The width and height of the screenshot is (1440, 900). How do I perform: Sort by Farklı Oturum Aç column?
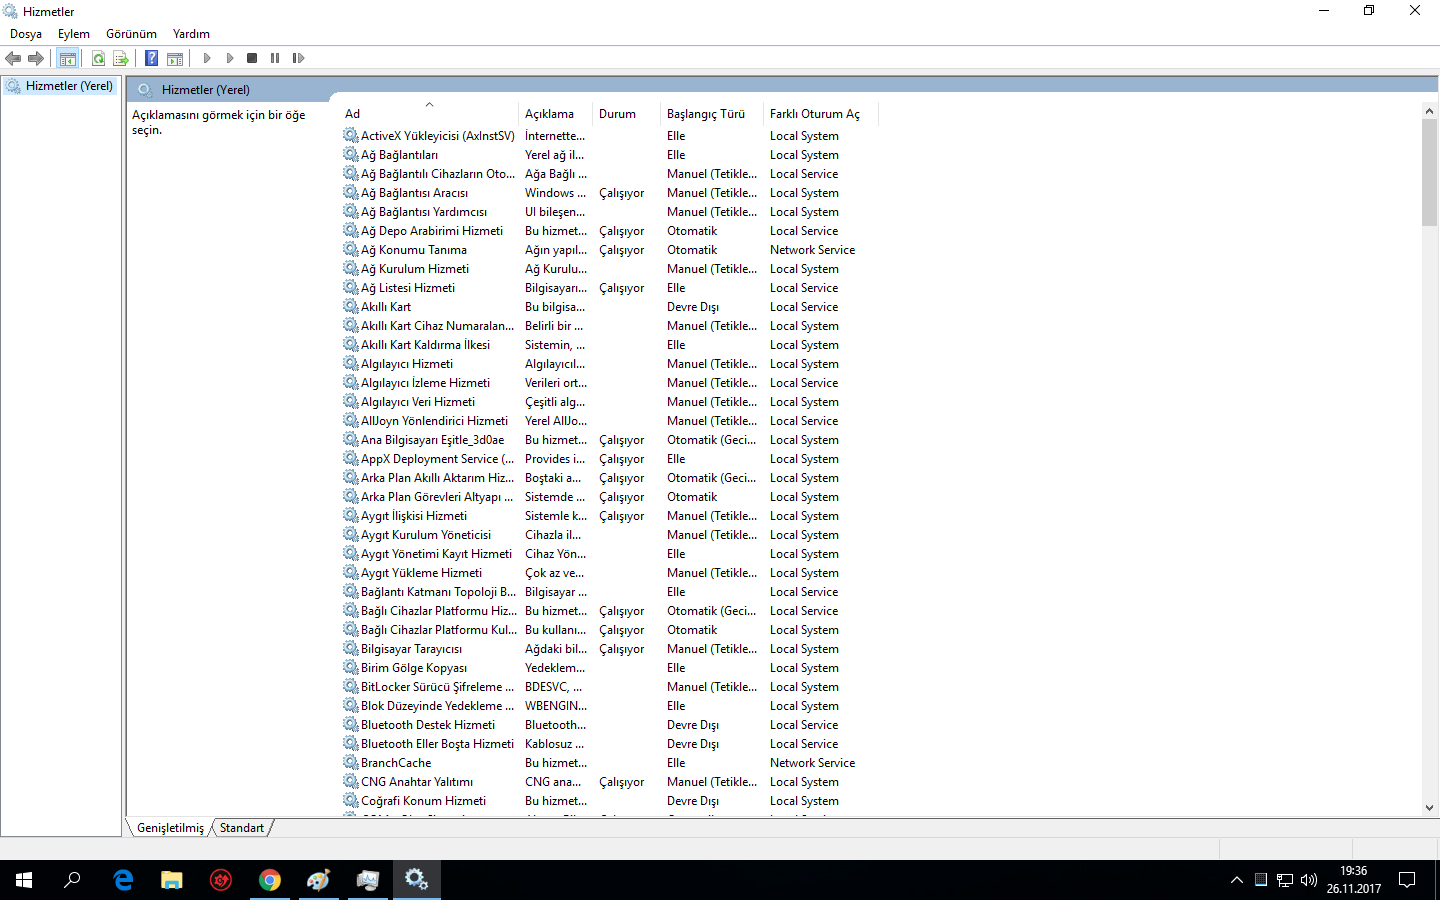point(820,114)
